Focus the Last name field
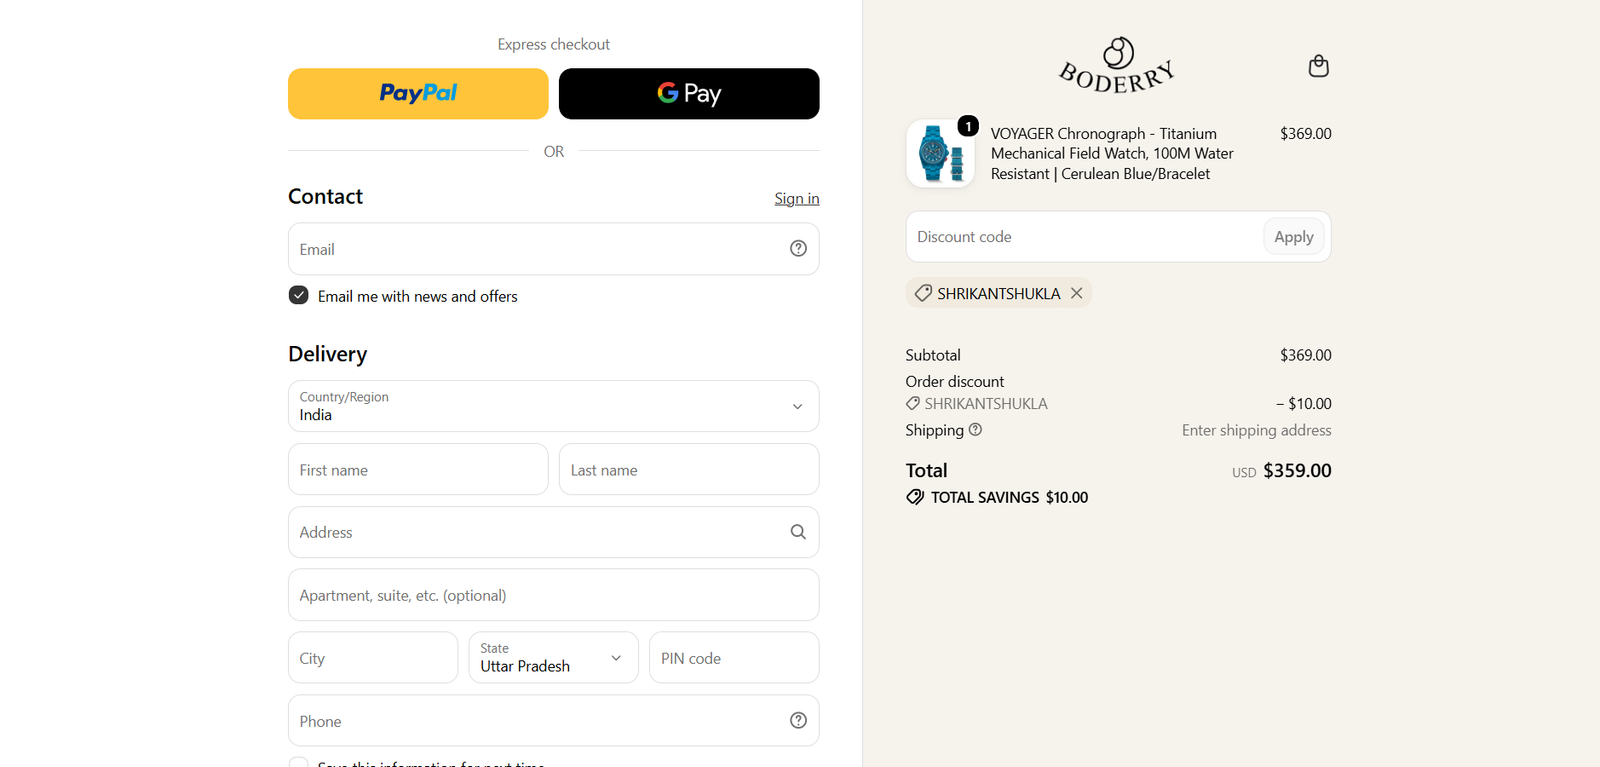The width and height of the screenshot is (1600, 767). point(689,470)
